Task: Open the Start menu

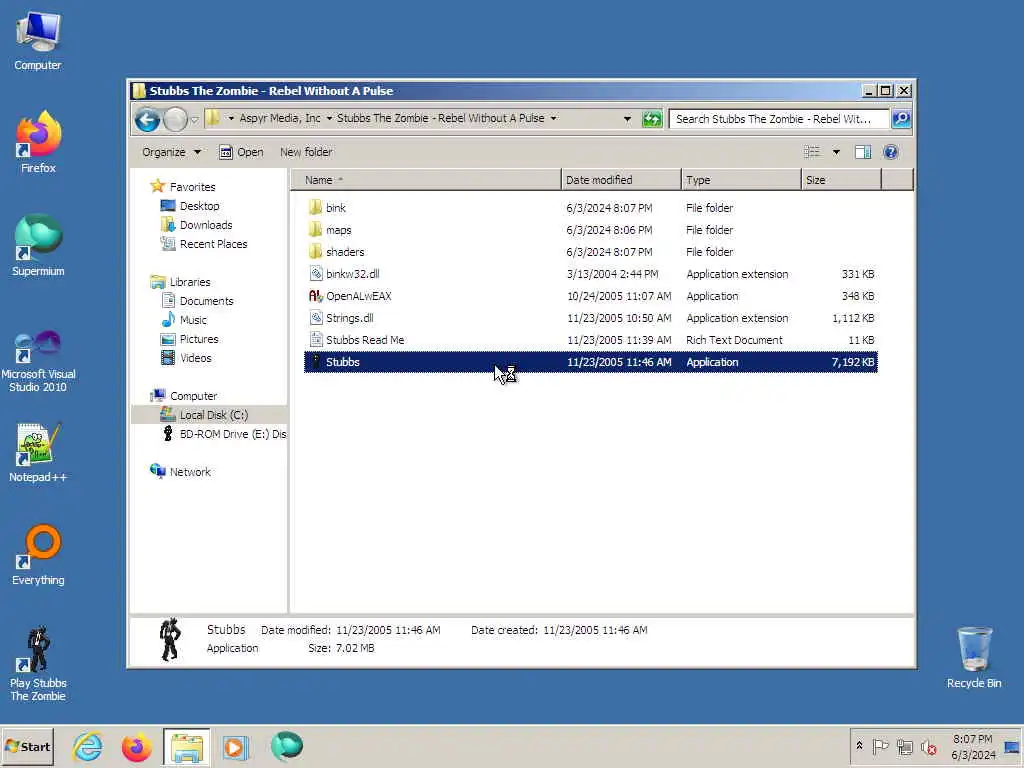Action: click(27, 746)
